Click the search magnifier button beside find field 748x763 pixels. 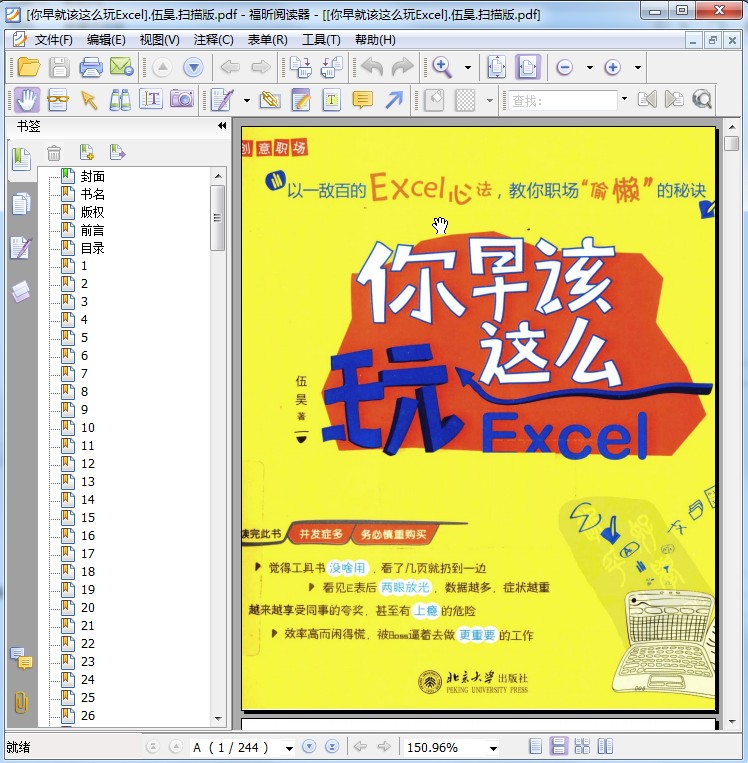[702, 100]
